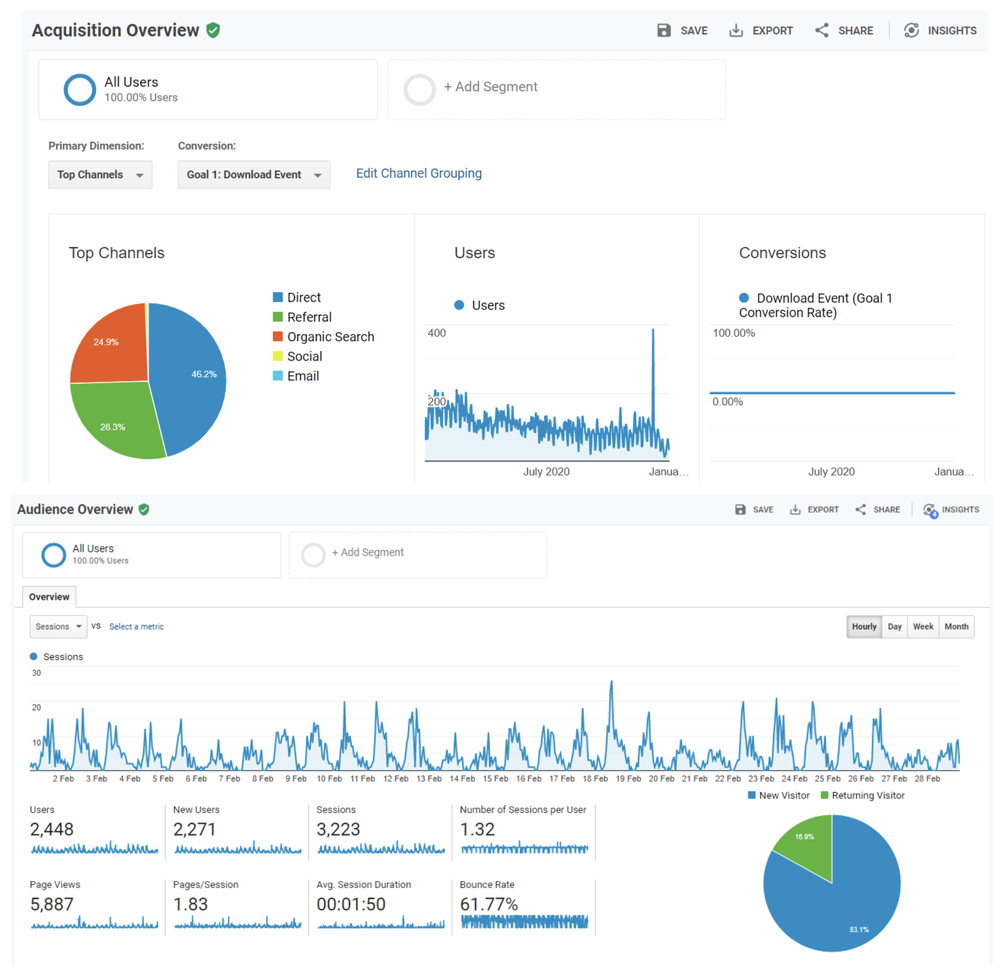Viewport: 1000px width, 970px height.
Task: Click the Direct blue legend swatch
Action: pos(277,297)
